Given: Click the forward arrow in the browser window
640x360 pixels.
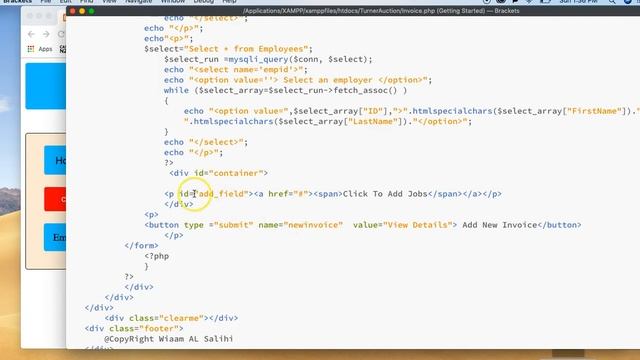Looking at the screenshot, I should [x=46, y=34].
